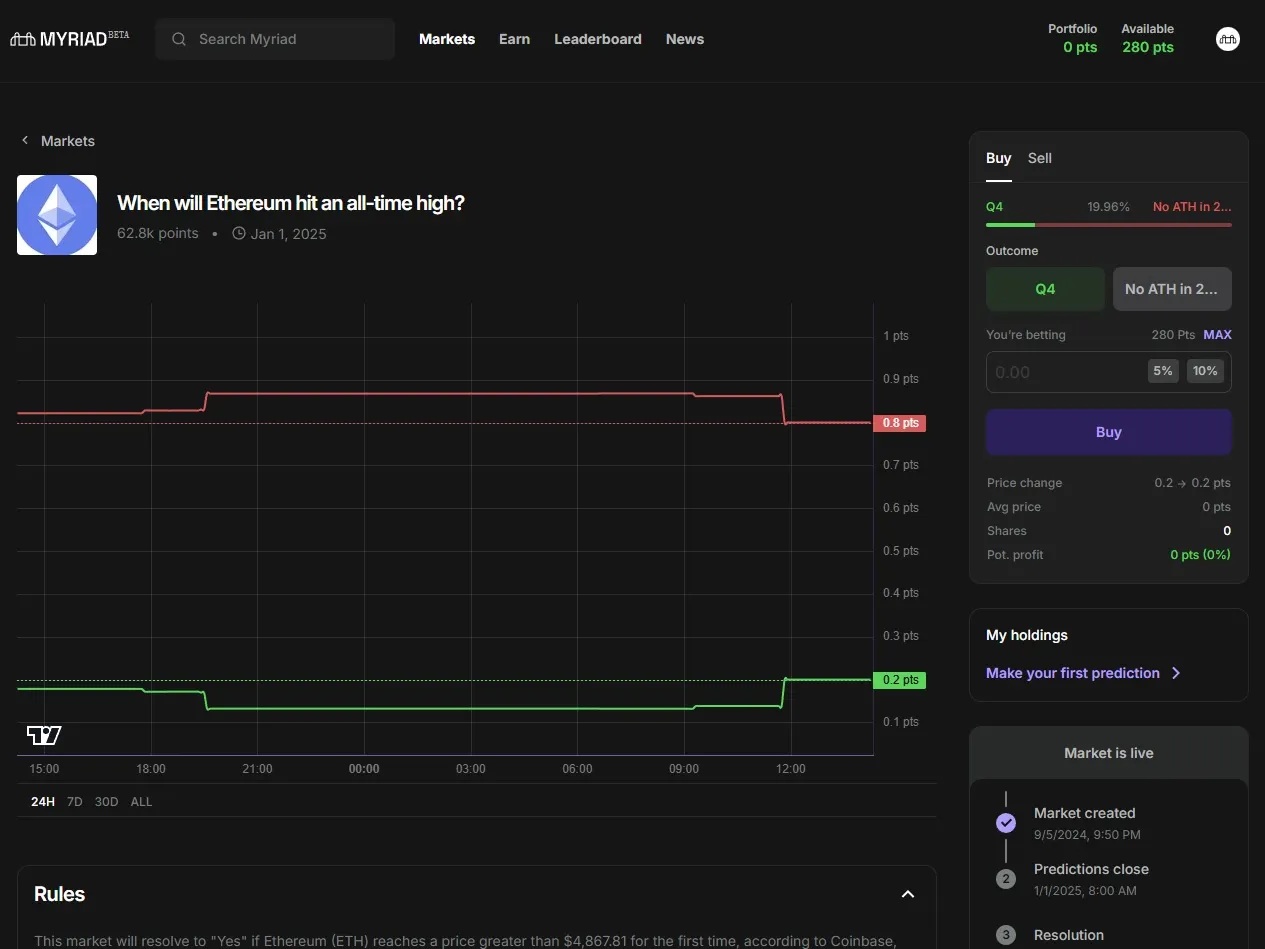Select the Q4 outcome option
Screen dimensions: 1265x949
[x=1045, y=289]
